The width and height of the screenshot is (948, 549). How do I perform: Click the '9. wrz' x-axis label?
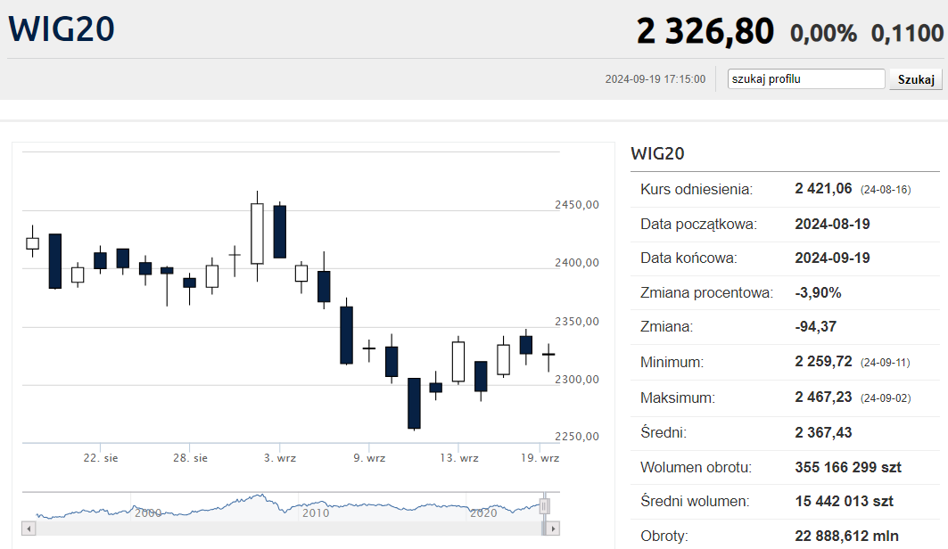(369, 458)
